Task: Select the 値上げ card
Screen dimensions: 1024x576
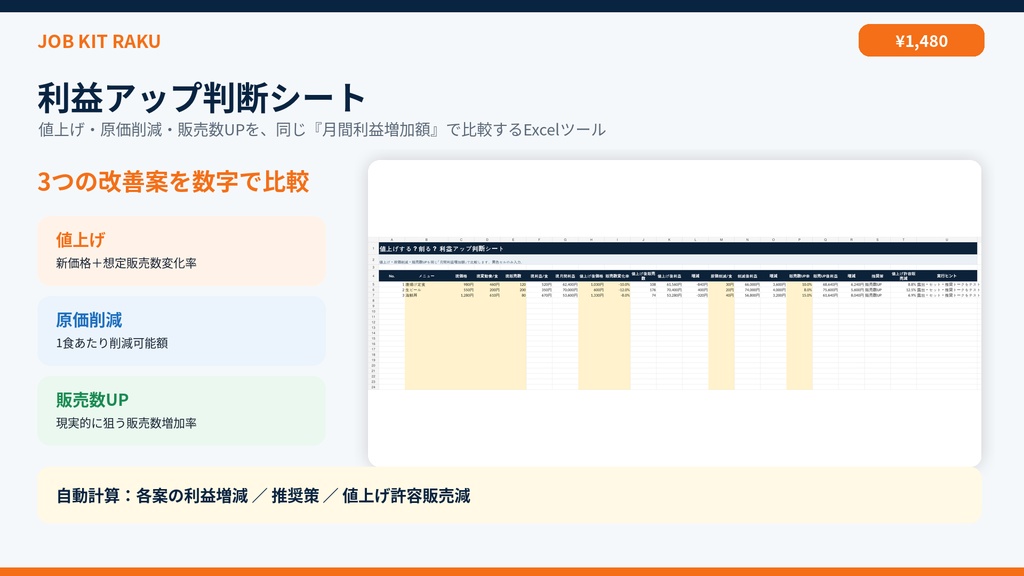Action: [182, 251]
